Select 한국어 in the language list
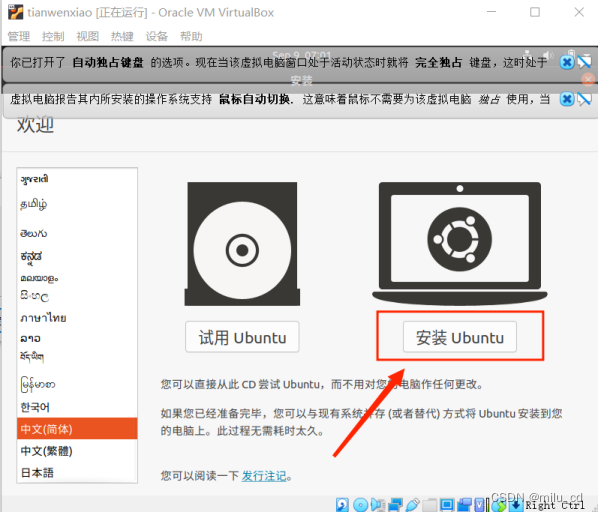 coord(77,407)
